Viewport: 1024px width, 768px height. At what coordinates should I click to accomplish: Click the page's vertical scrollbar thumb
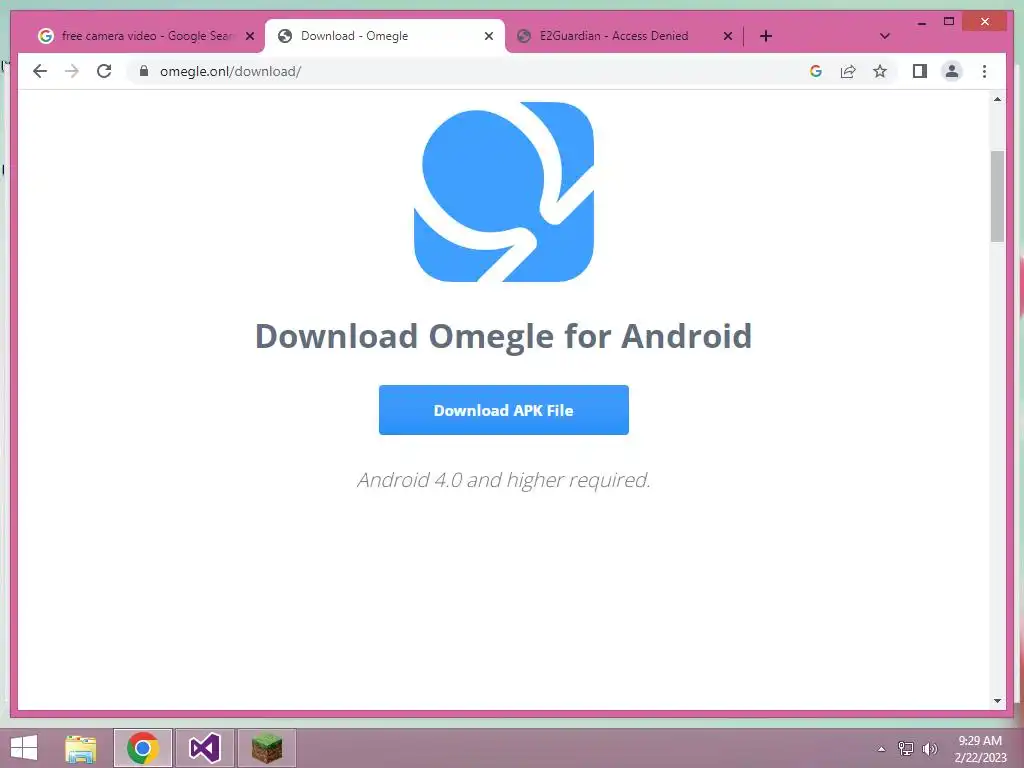click(997, 196)
